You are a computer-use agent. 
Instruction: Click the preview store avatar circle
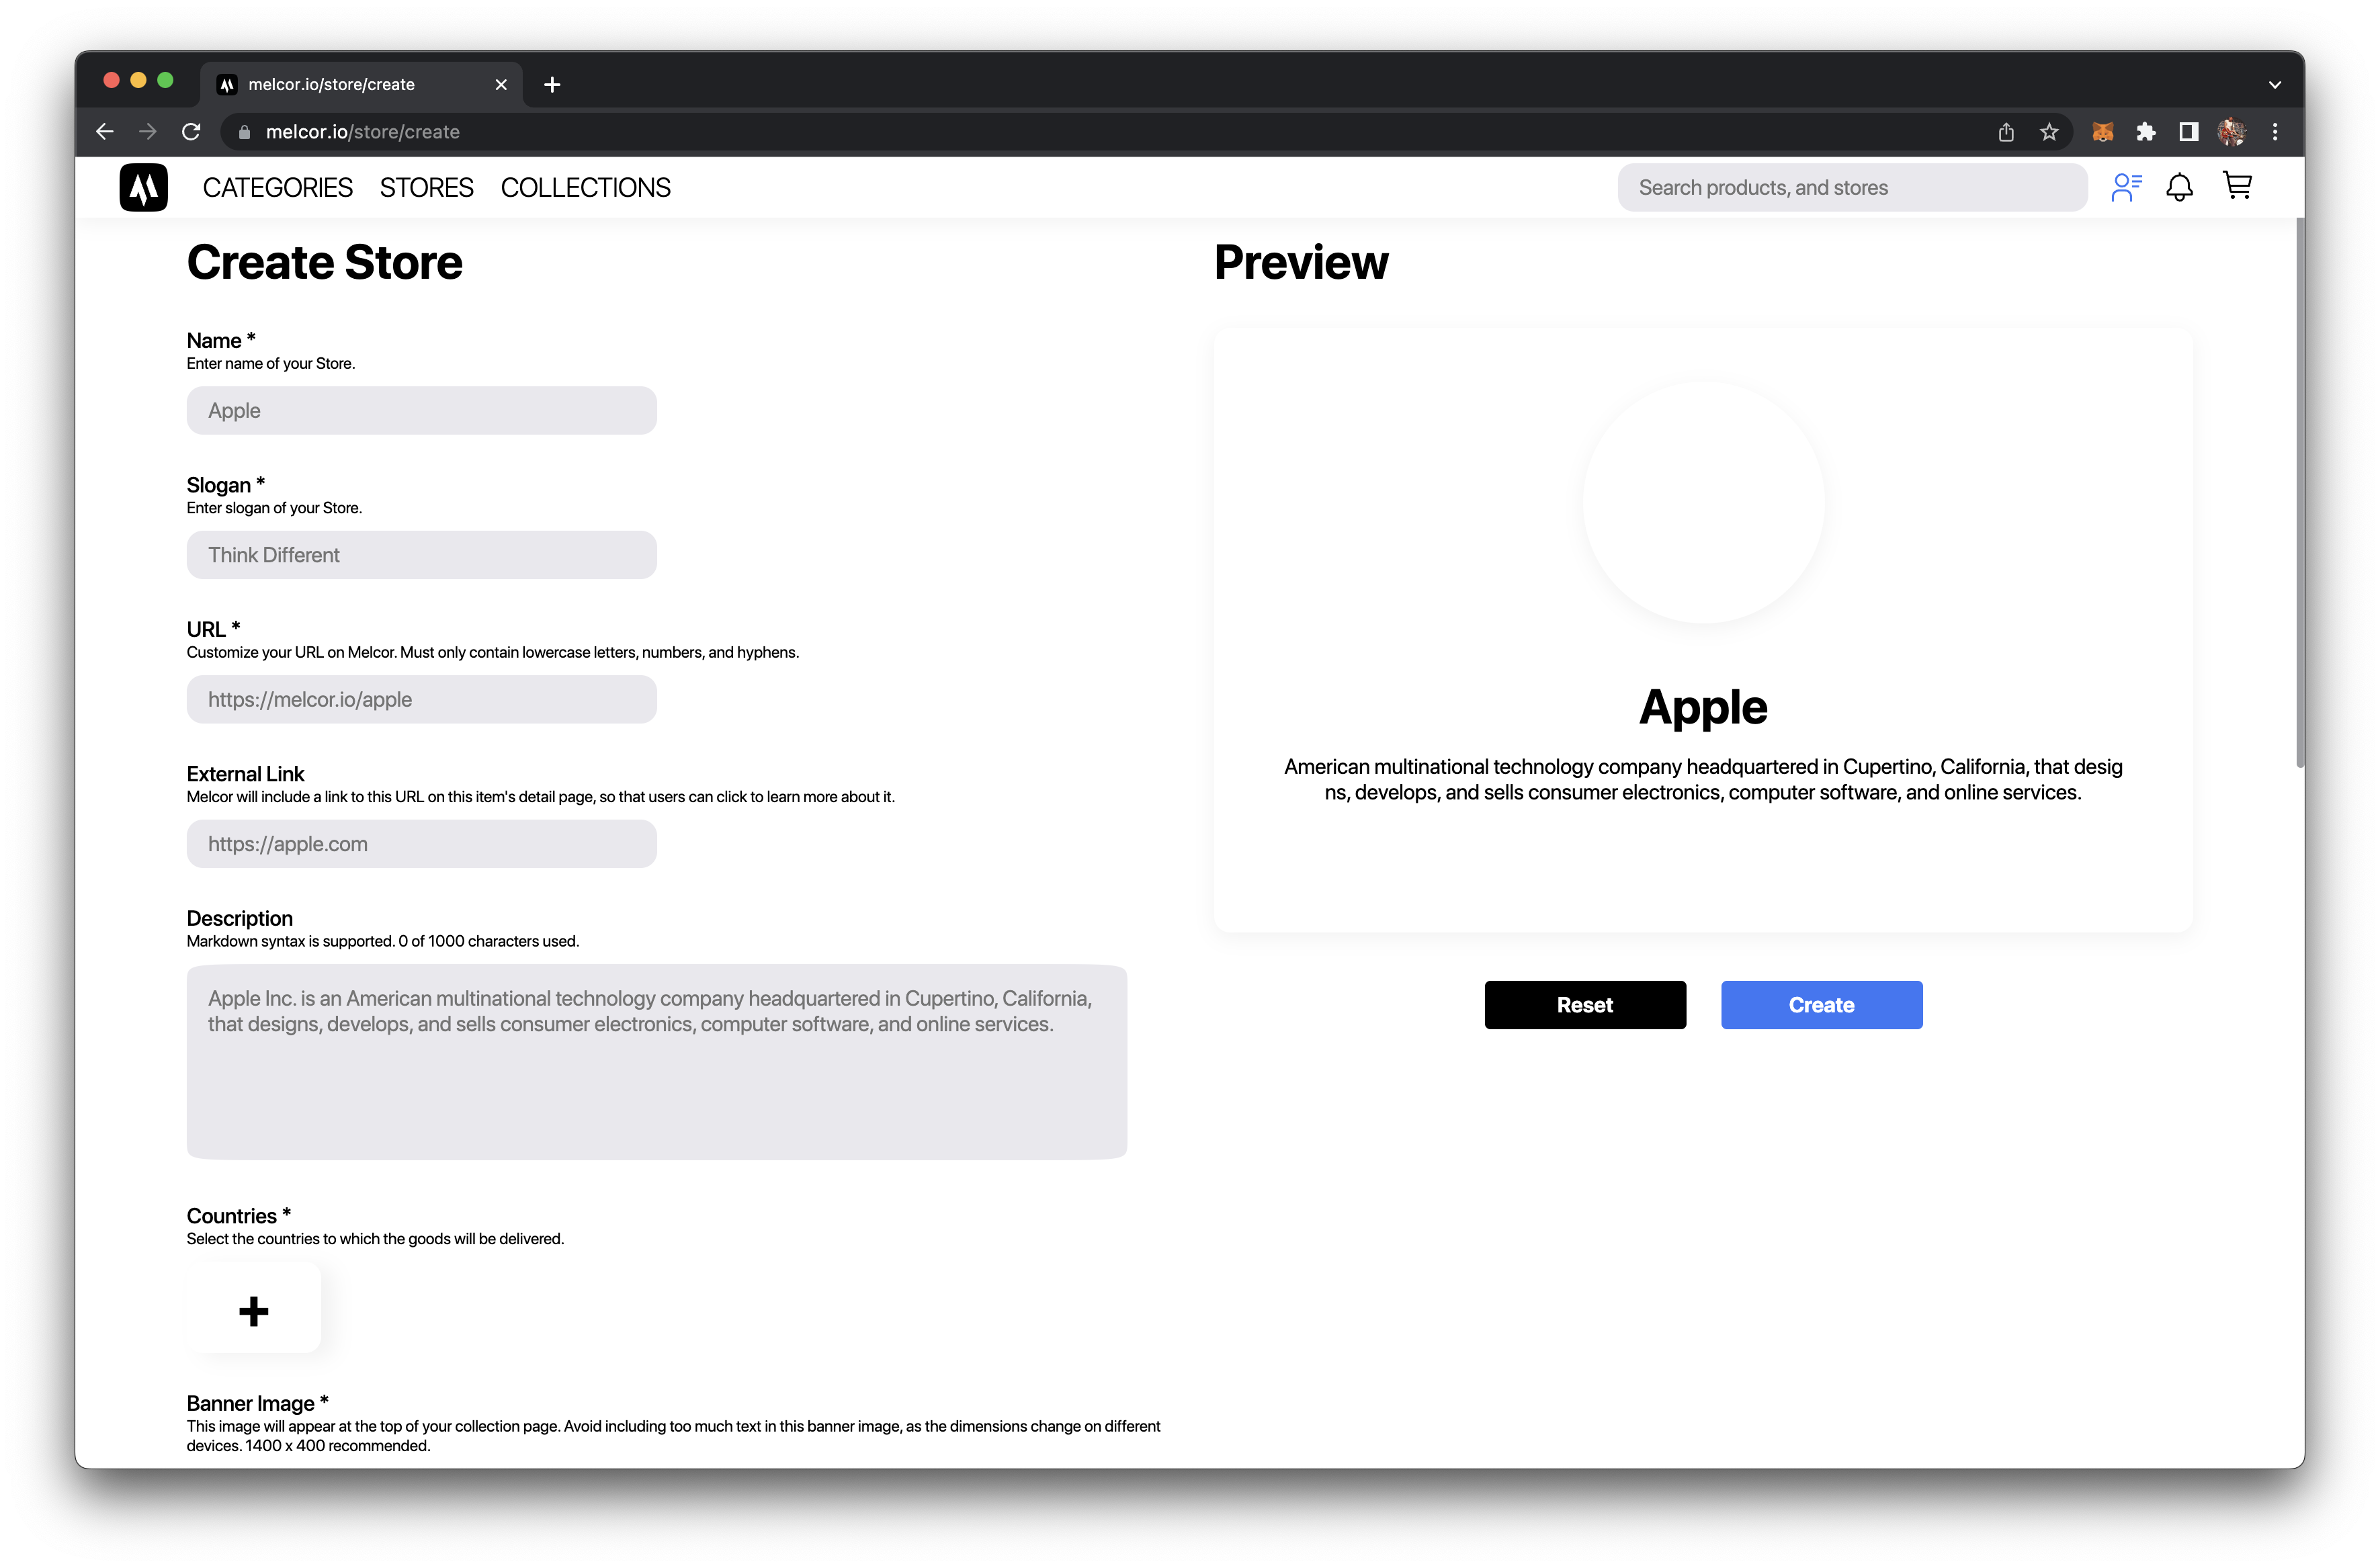click(x=1703, y=502)
